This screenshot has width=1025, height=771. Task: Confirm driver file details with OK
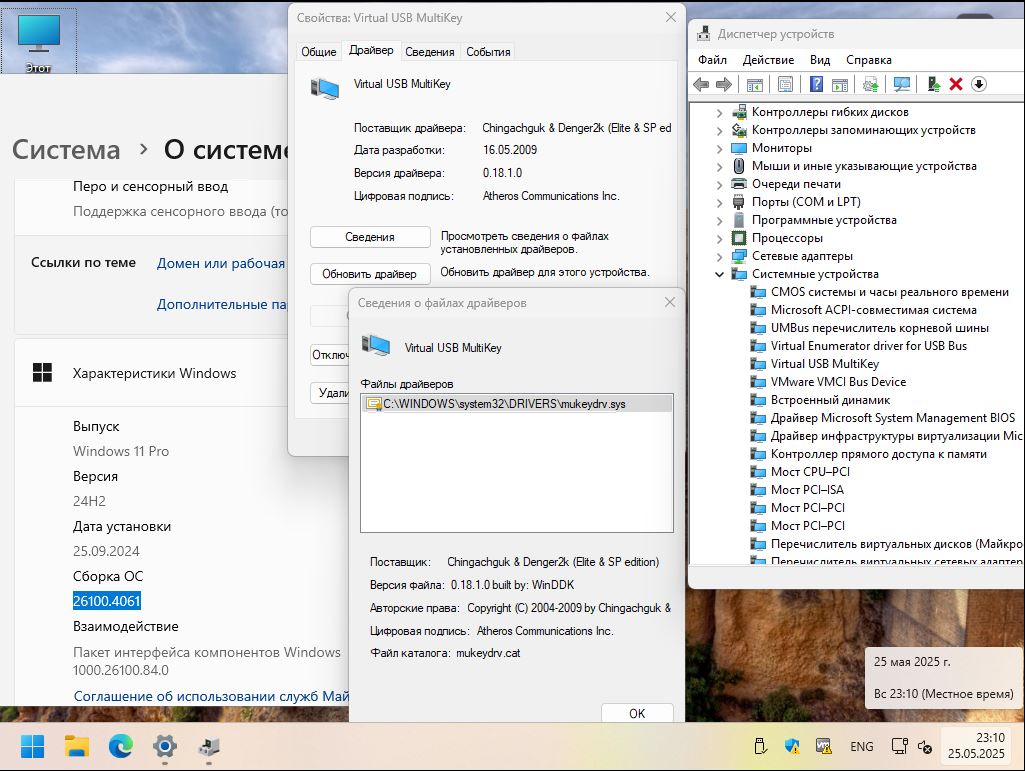(x=637, y=713)
